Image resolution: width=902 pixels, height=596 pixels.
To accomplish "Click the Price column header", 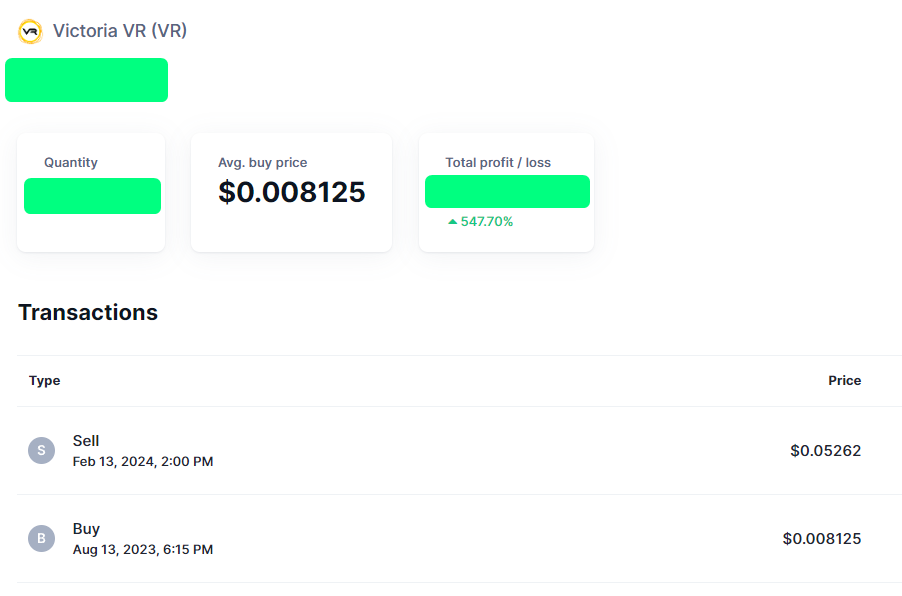I will [845, 381].
